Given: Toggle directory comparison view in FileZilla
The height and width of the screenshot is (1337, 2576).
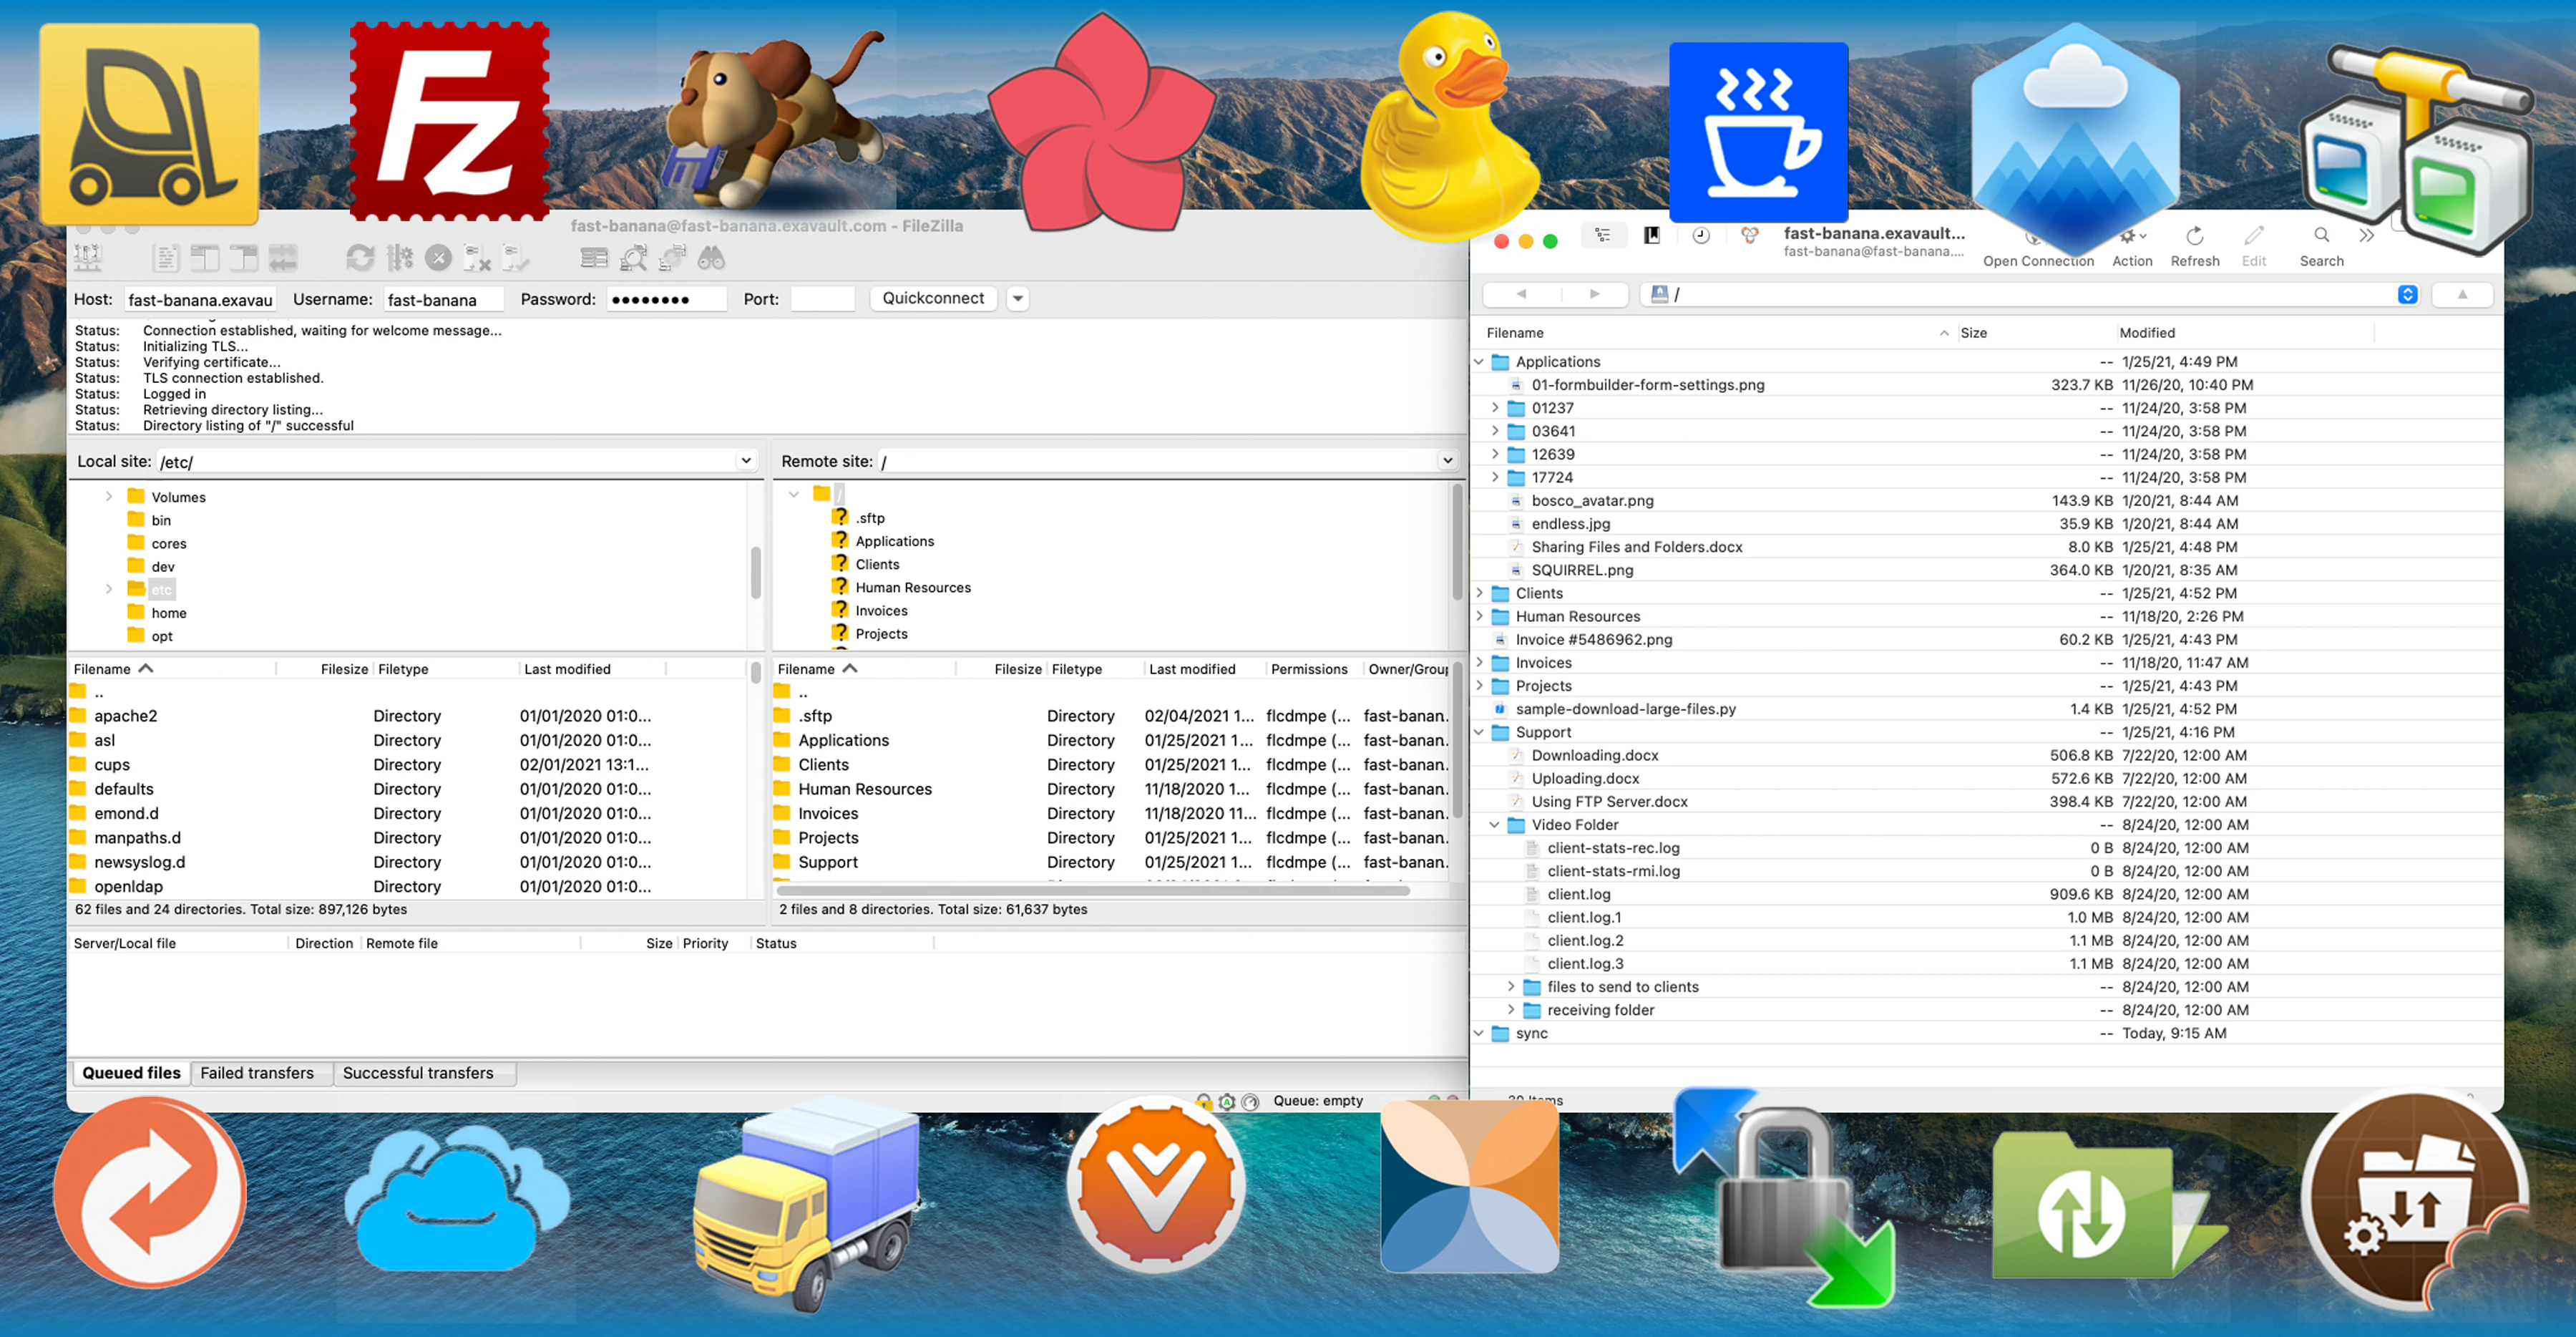Looking at the screenshot, I should point(594,258).
